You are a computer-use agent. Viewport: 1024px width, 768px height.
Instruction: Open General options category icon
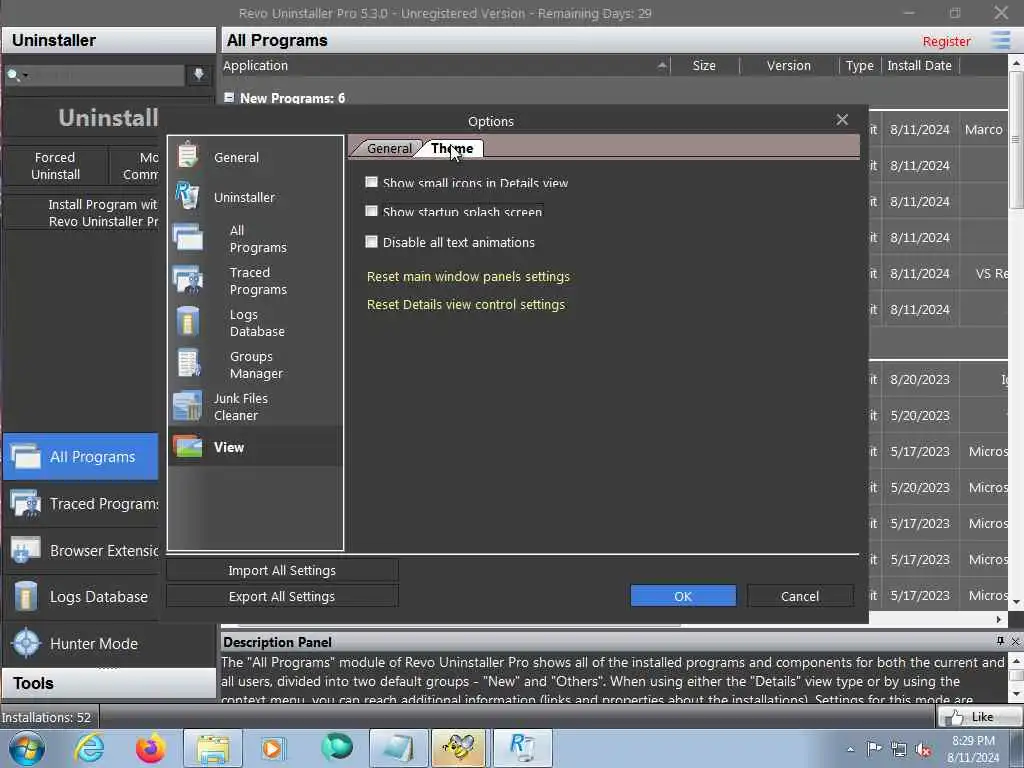[187, 156]
